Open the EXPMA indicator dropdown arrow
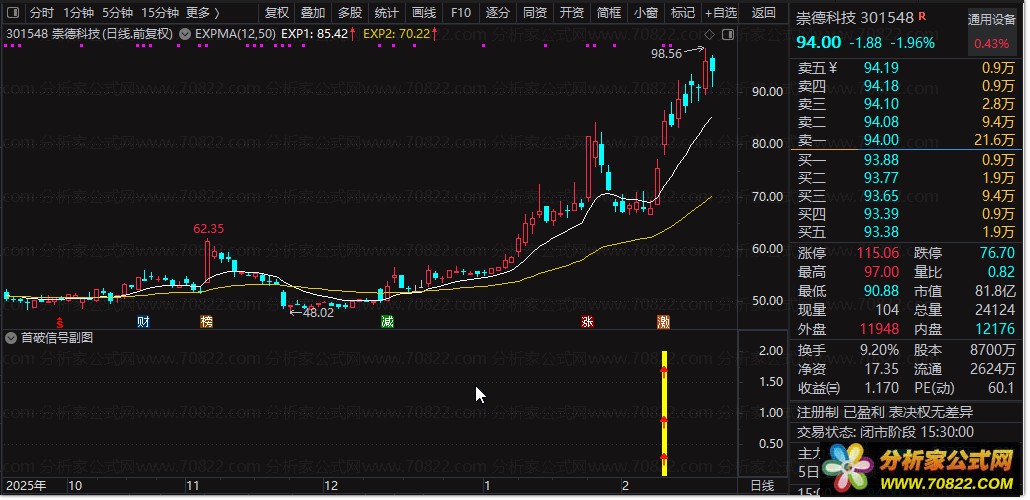 point(185,34)
